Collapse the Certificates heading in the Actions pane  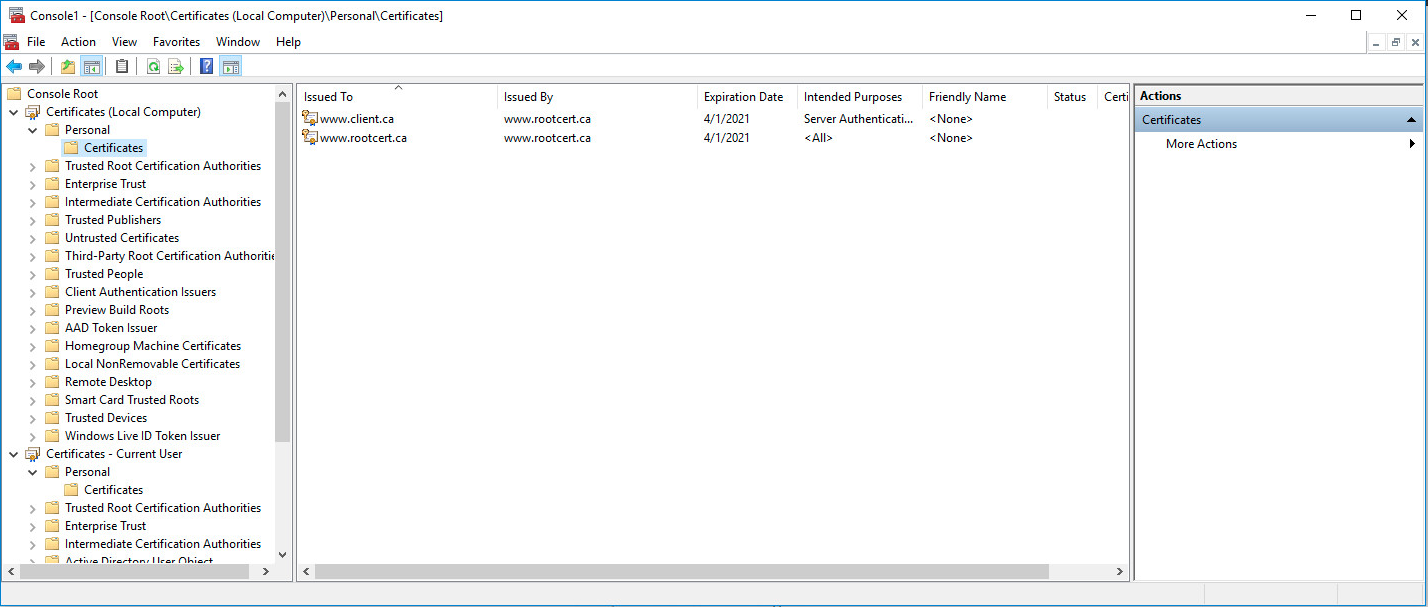pyautogui.click(x=1411, y=119)
